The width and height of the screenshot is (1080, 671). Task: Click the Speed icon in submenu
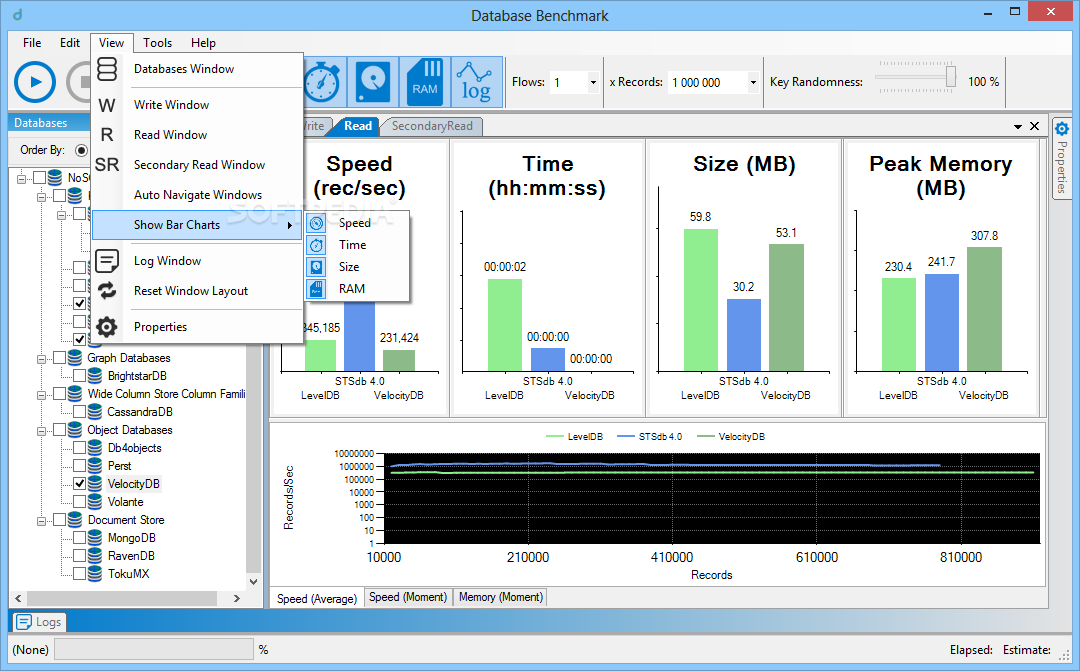316,223
